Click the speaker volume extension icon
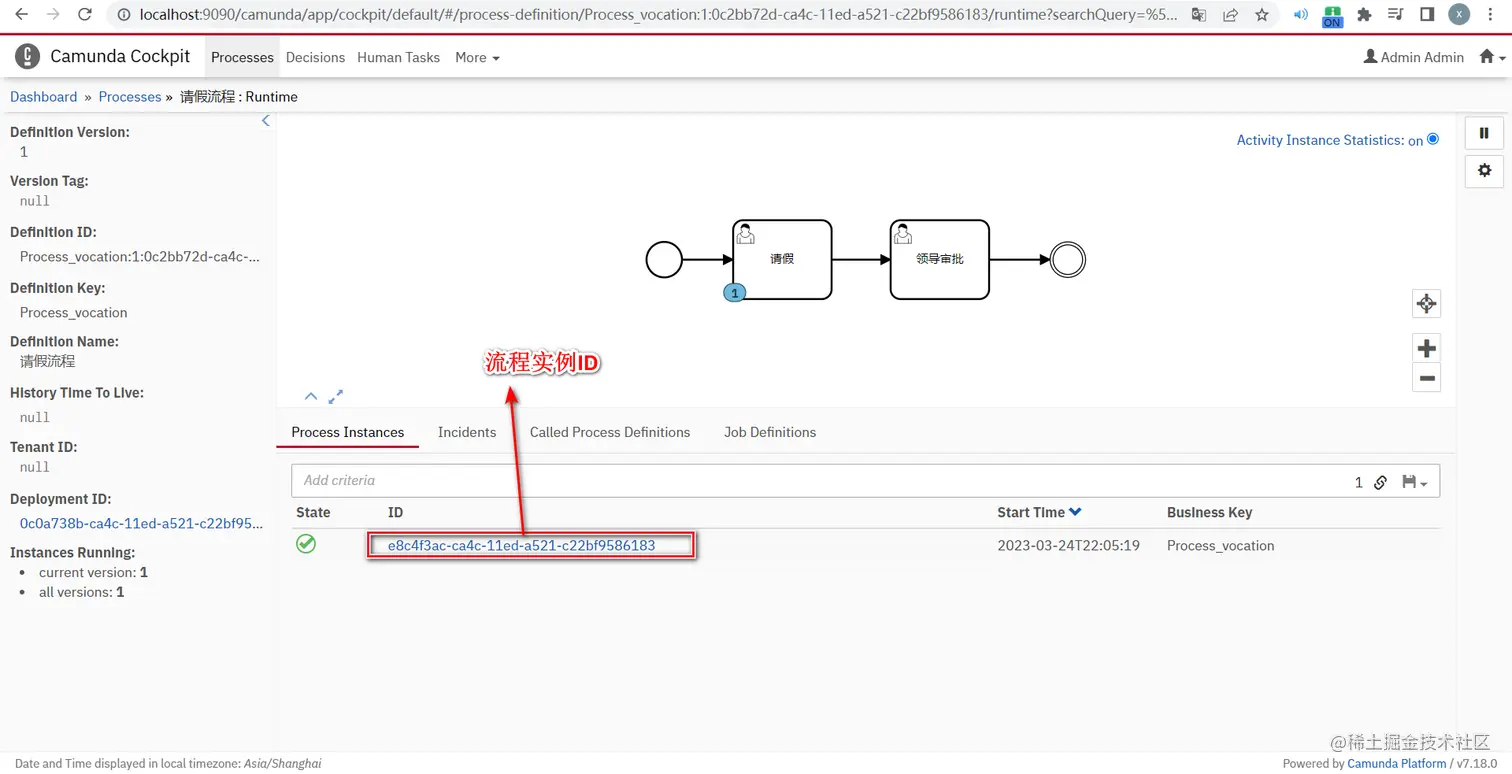1512x774 pixels. [x=1301, y=15]
